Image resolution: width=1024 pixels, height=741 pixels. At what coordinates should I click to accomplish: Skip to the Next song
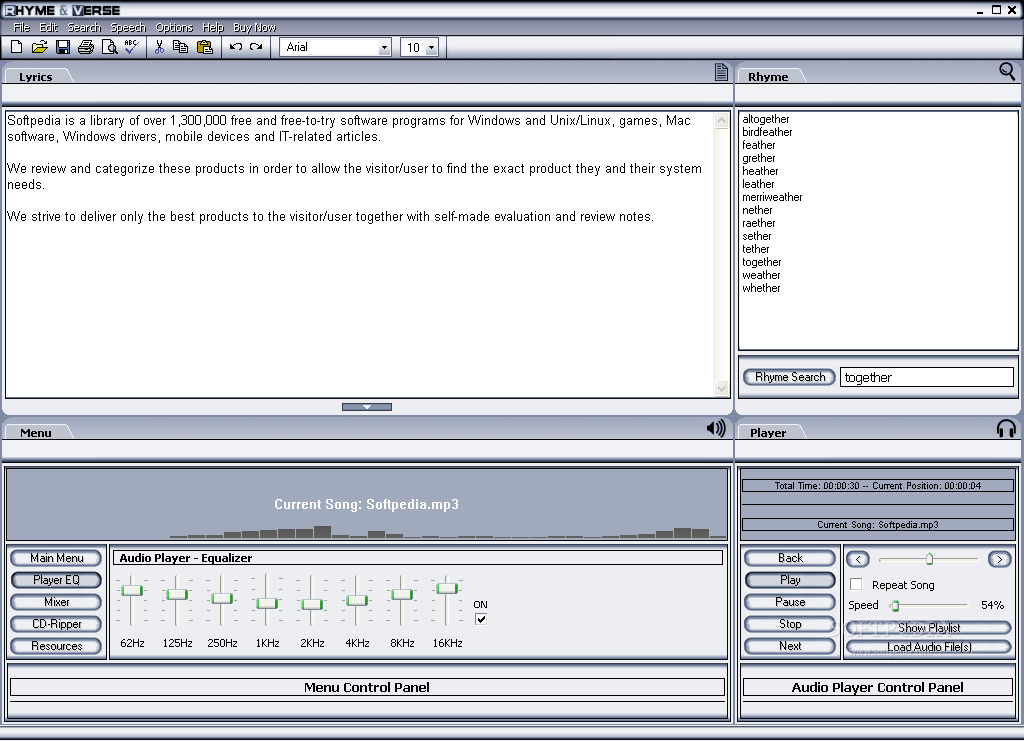click(790, 646)
